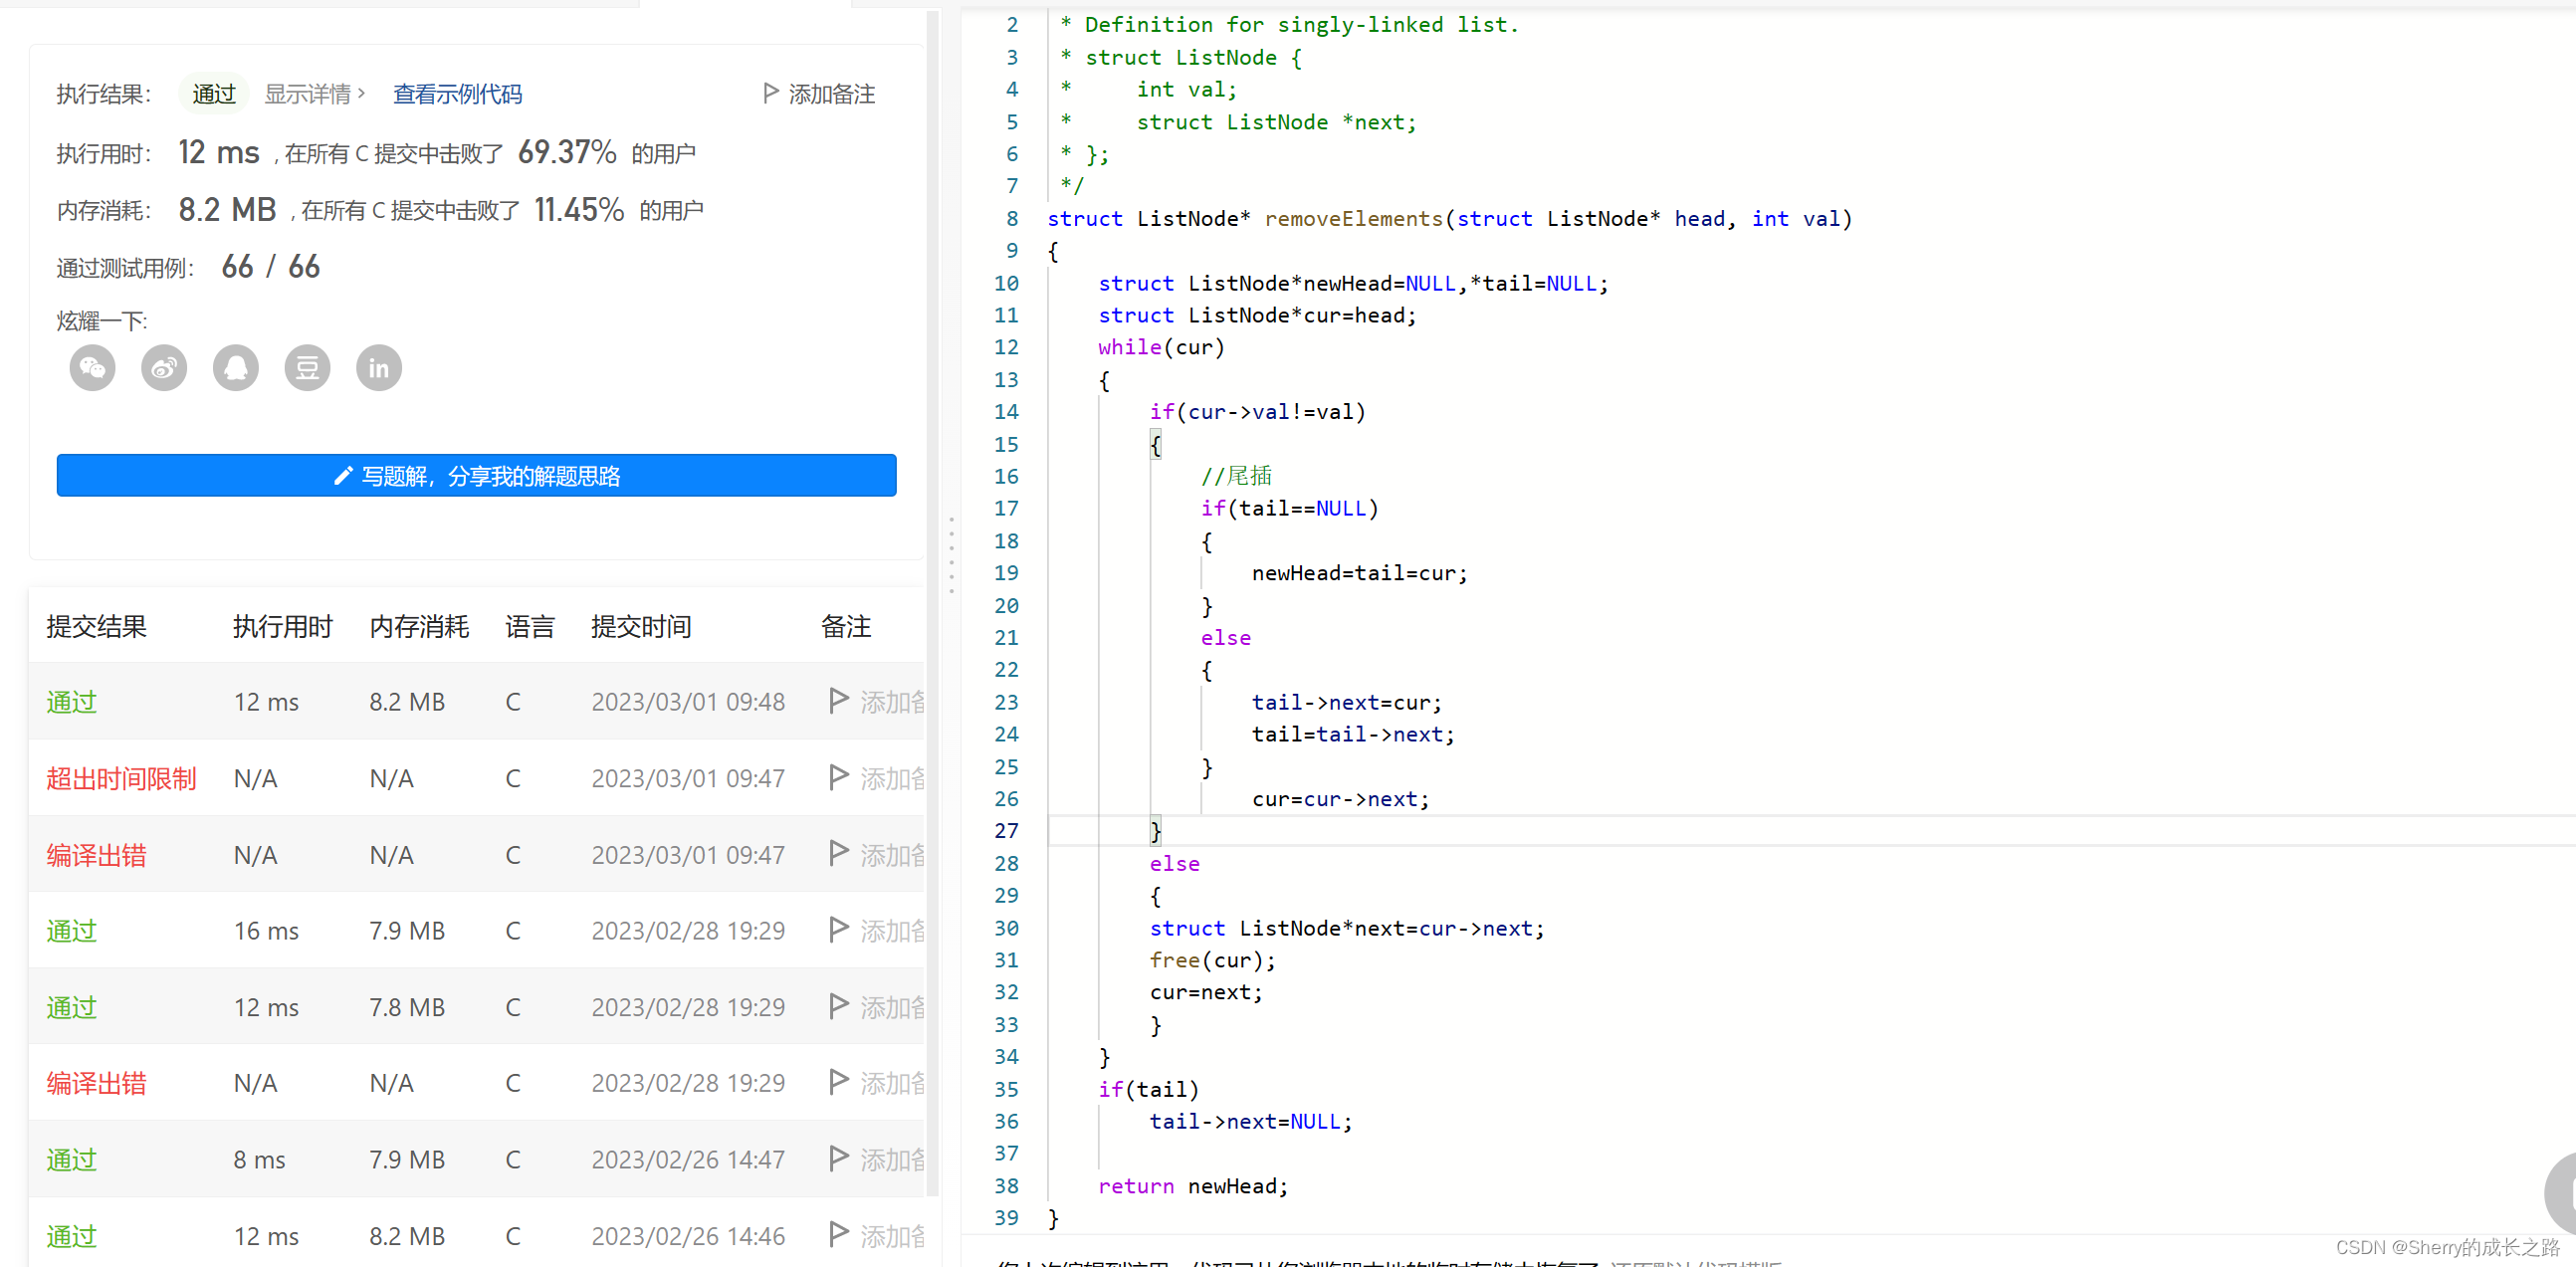The image size is (2576, 1267).
Task: Open 通过 submission with 7.8 MB memory
Action: [x=71, y=1007]
